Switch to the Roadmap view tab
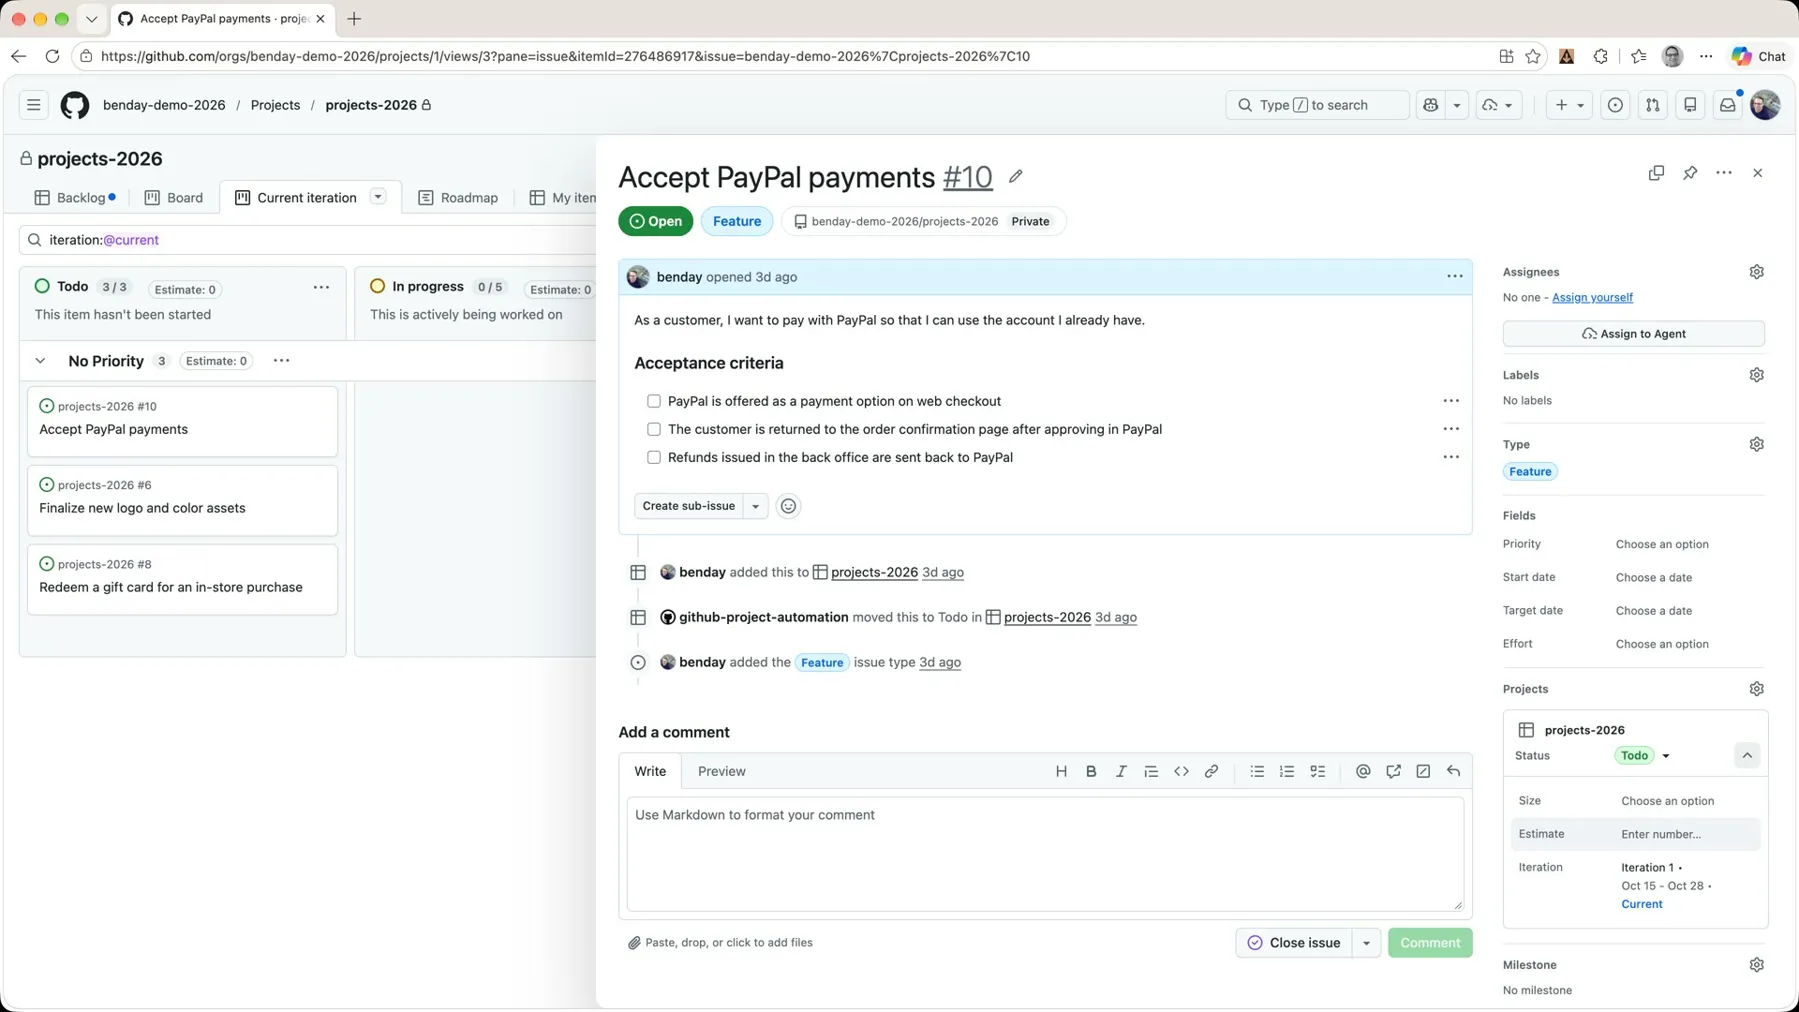Screen dimensions: 1799x1012 [458, 198]
